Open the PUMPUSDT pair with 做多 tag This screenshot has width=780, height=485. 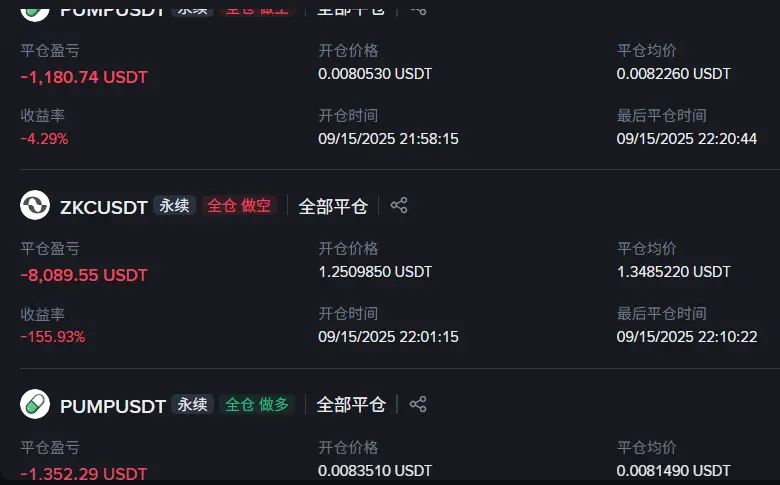point(113,406)
